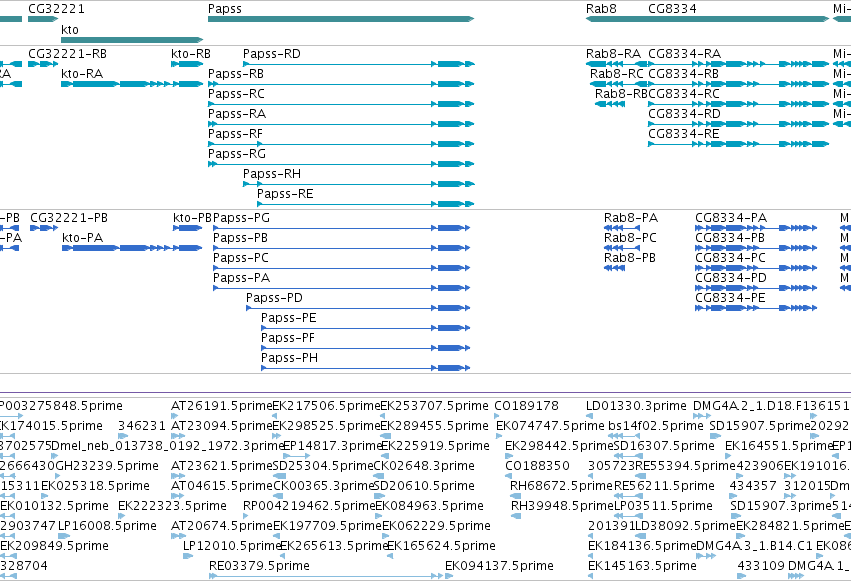Select protein CG8334-PC
851x581 pixels.
756,268
